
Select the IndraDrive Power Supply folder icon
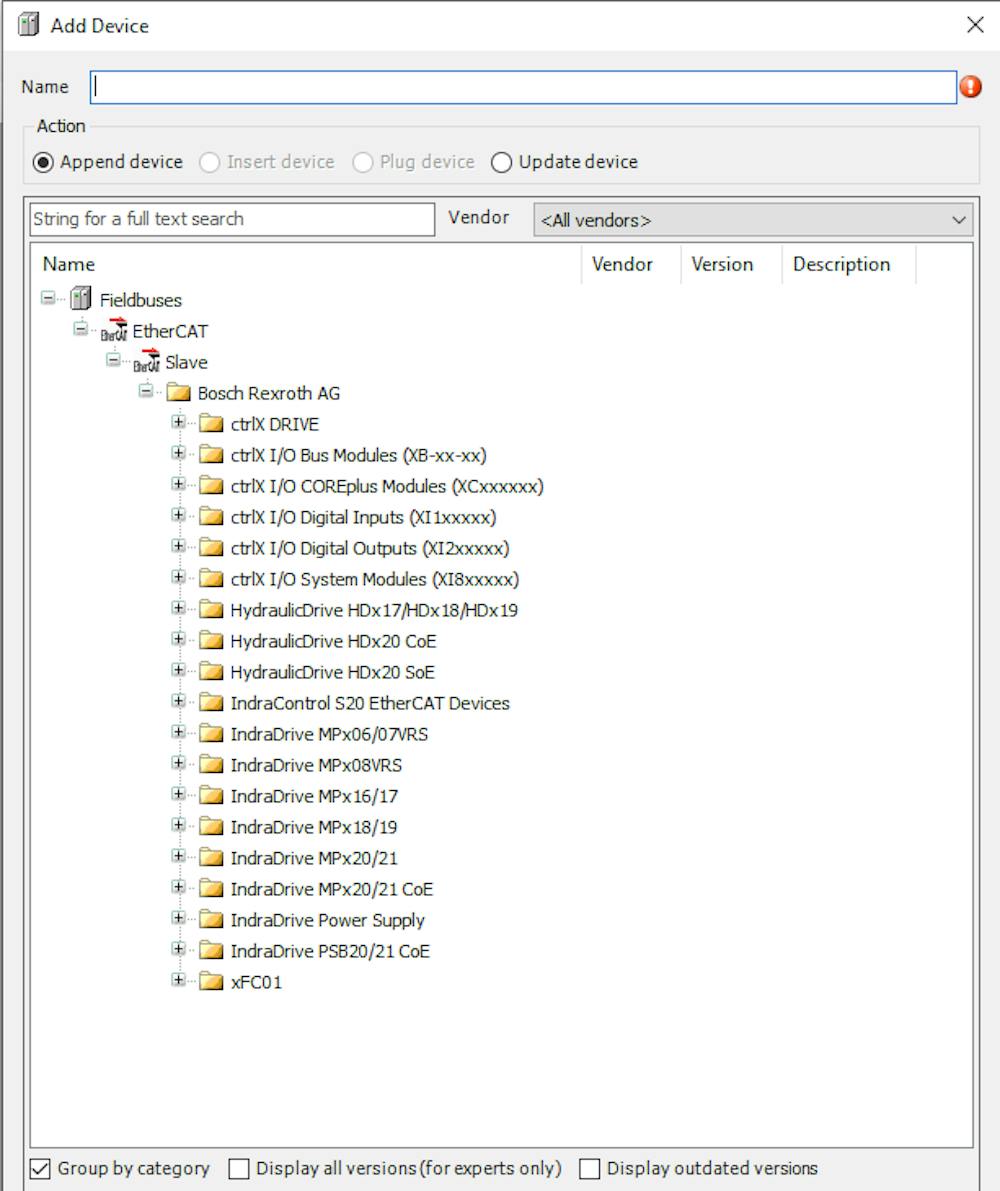coord(211,919)
